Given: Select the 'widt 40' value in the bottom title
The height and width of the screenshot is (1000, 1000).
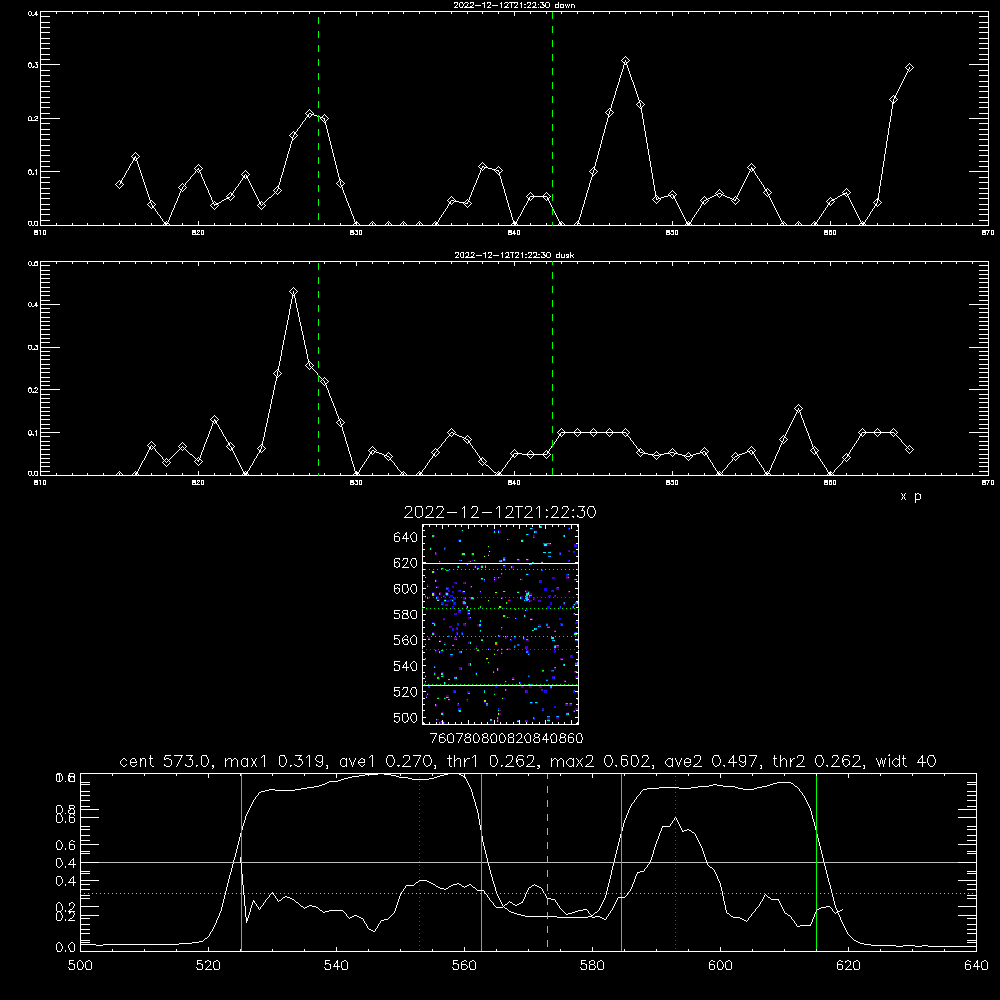Looking at the screenshot, I should pyautogui.click(x=906, y=761).
